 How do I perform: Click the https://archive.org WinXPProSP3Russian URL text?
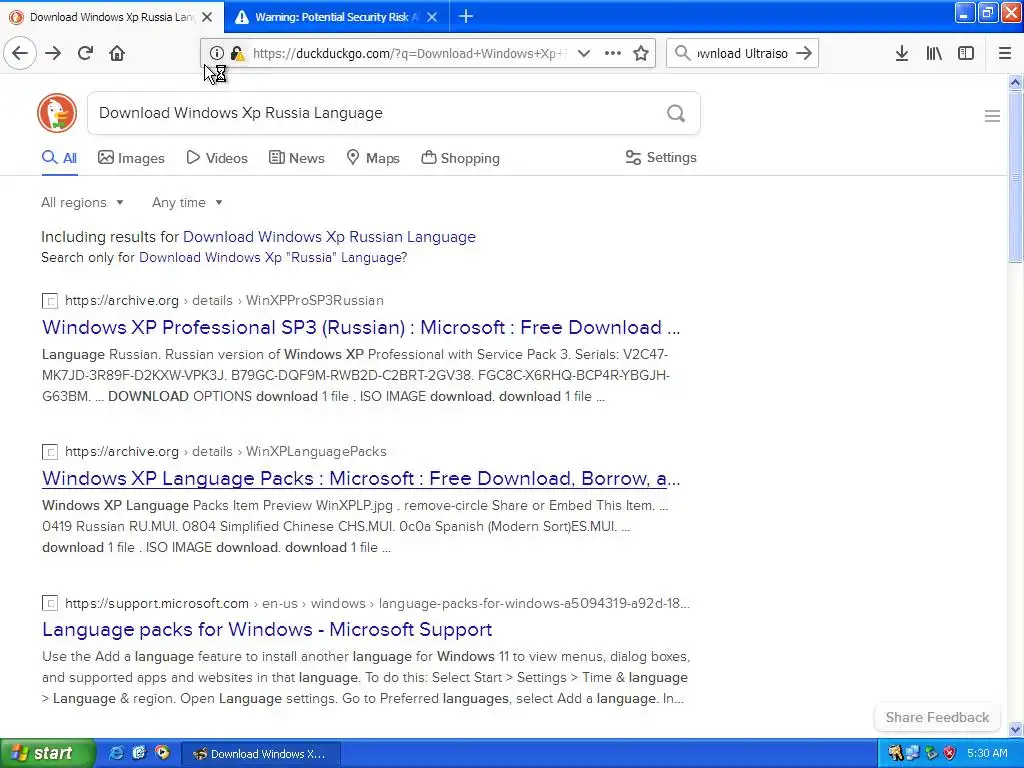tap(224, 300)
